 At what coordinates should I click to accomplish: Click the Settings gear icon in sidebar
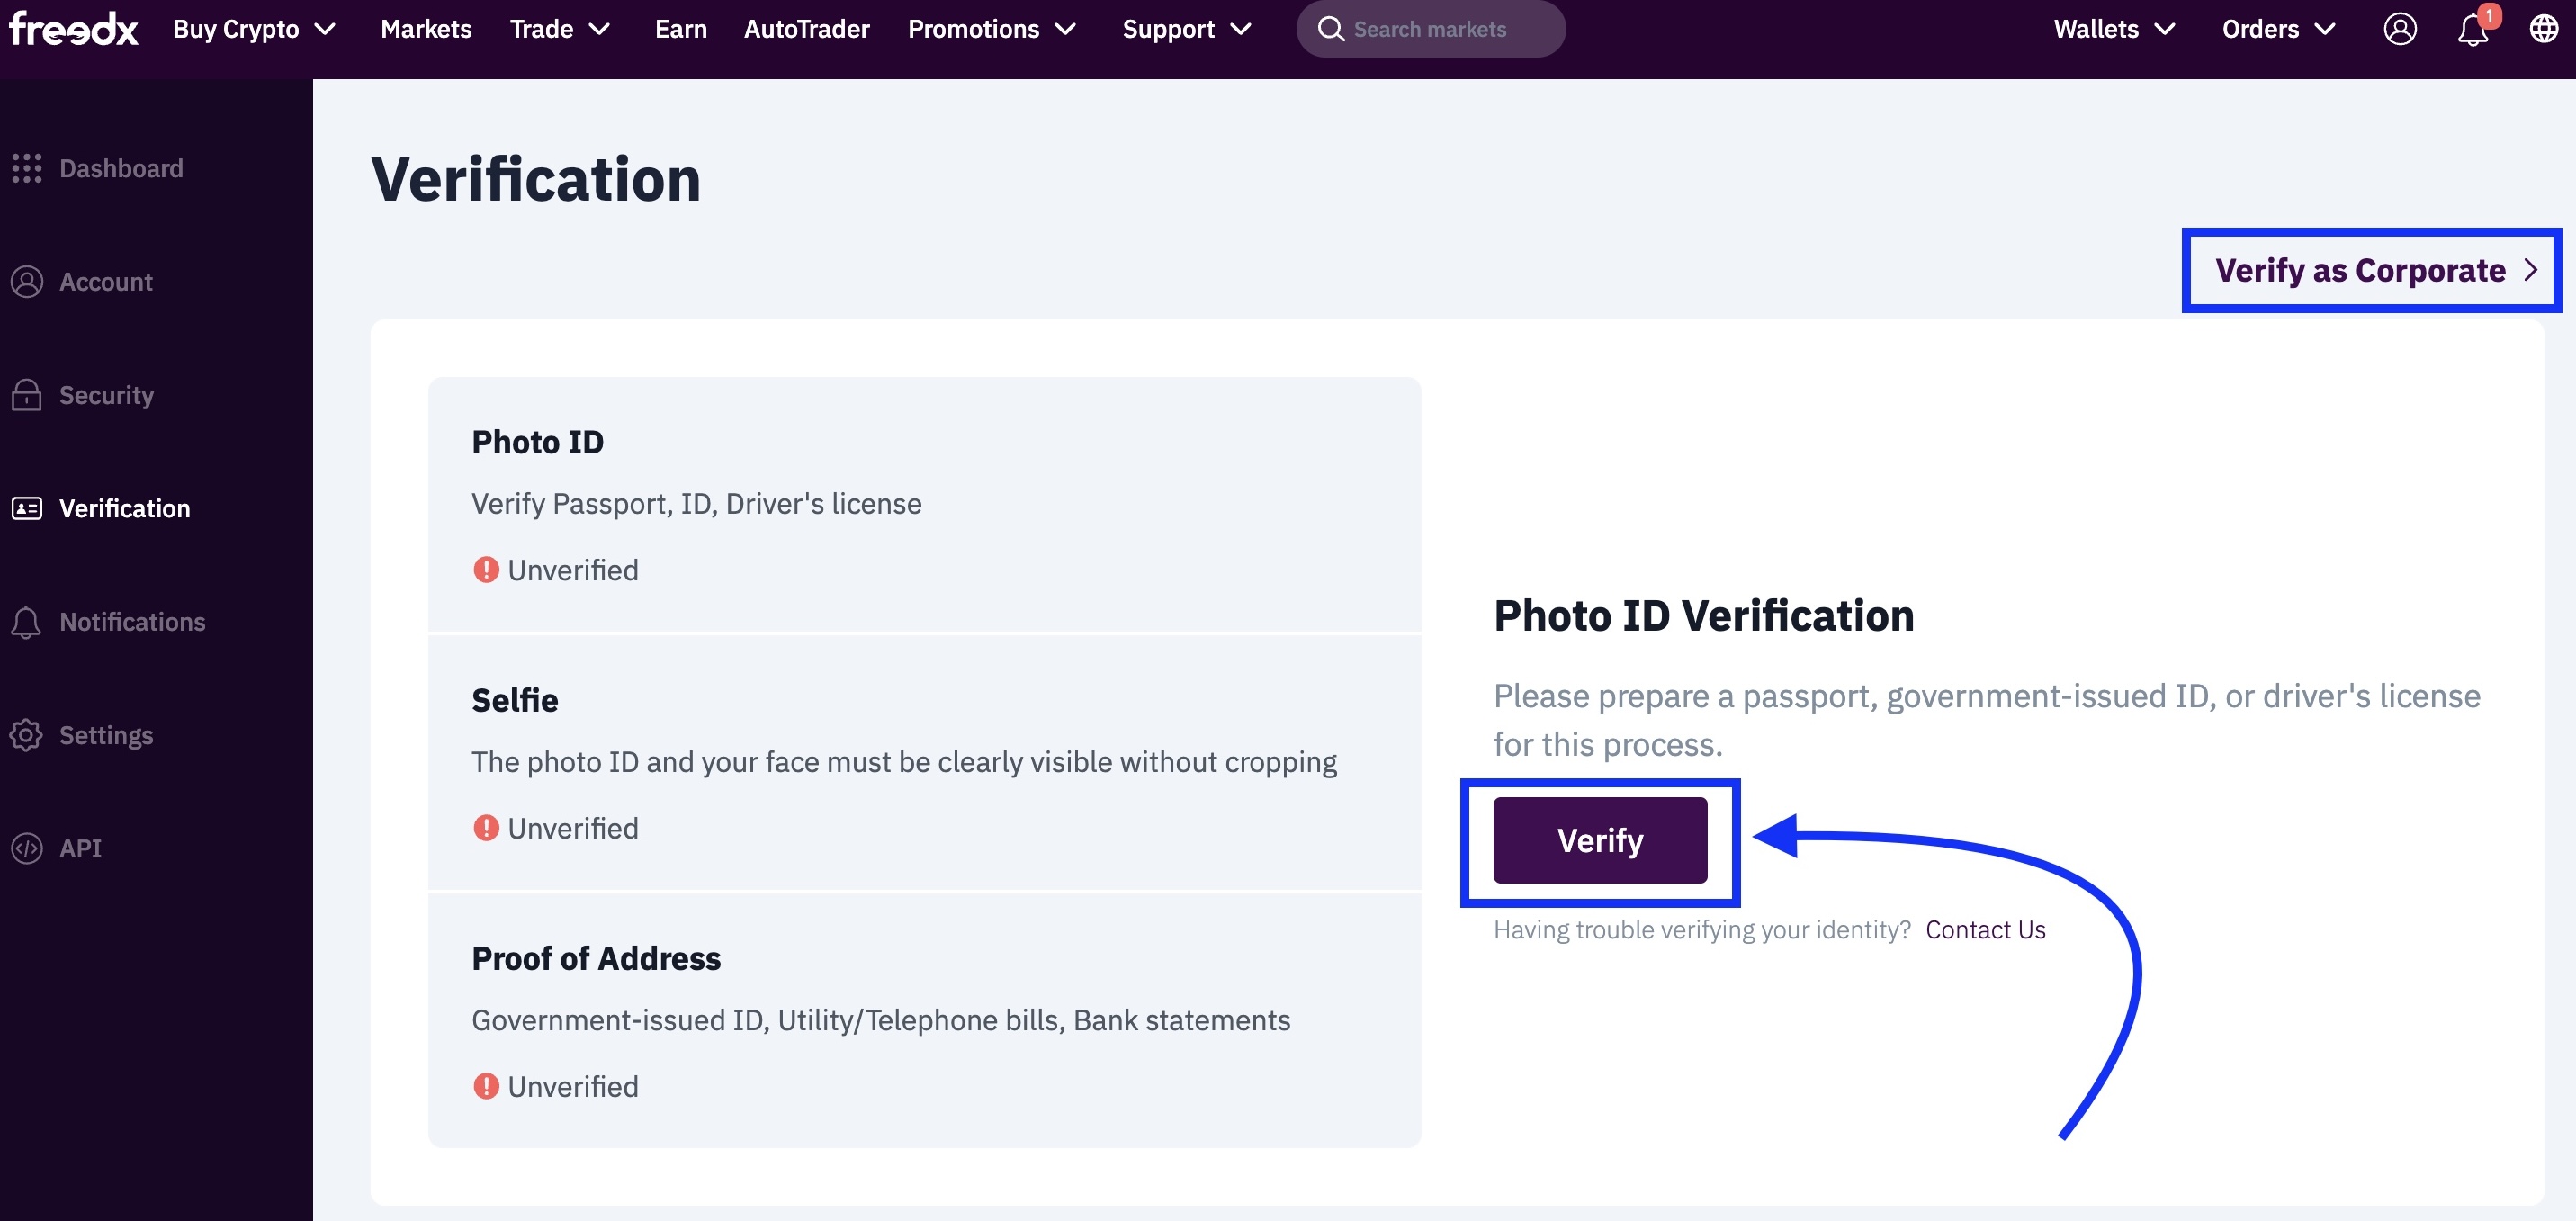pyautogui.click(x=27, y=735)
